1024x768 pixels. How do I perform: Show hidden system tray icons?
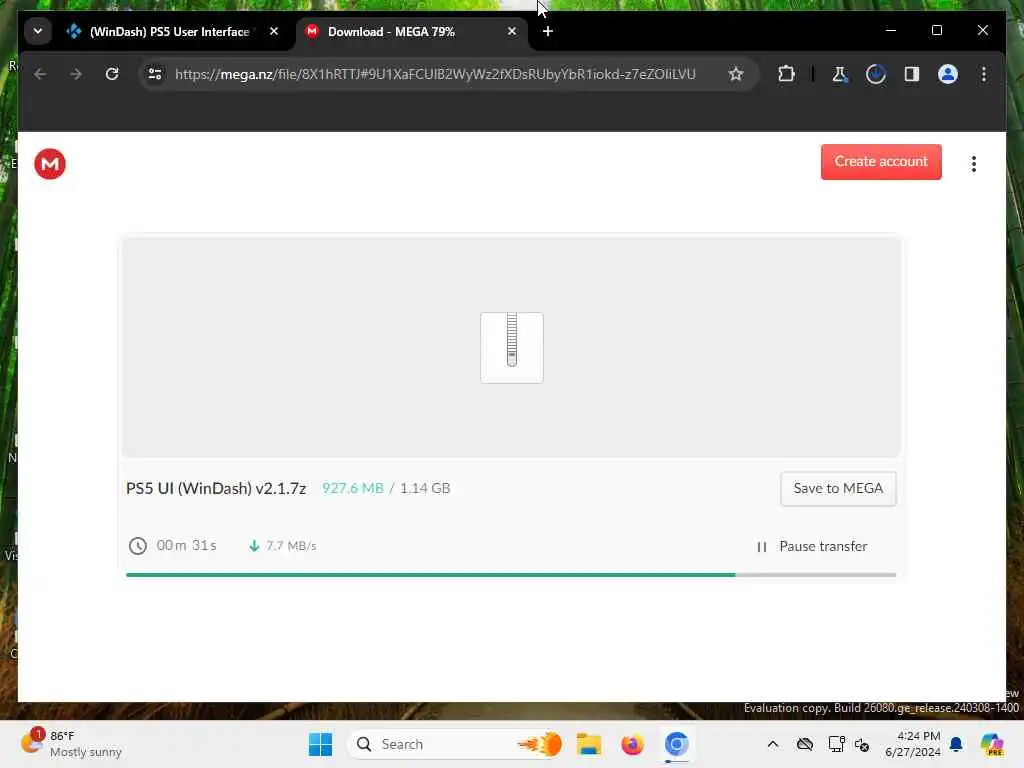point(773,744)
